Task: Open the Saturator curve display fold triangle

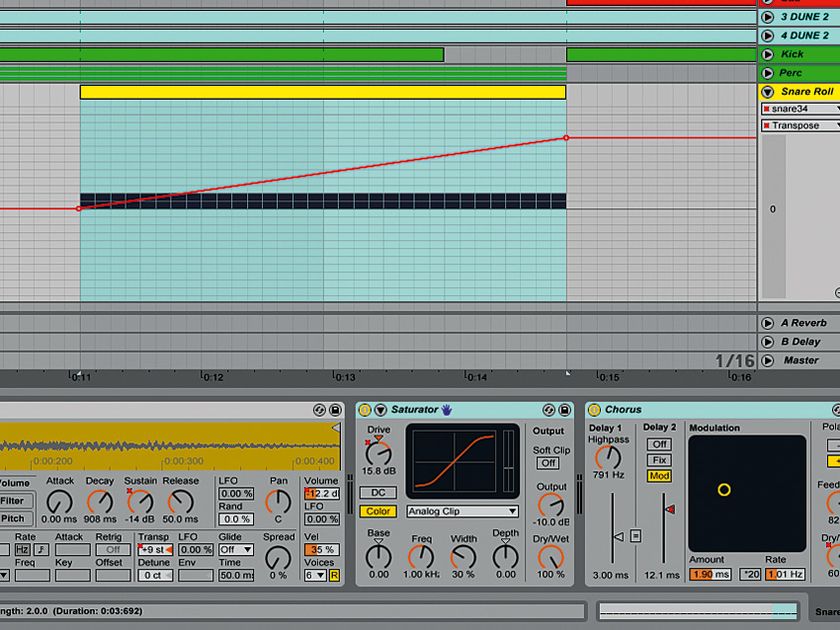Action: (380, 409)
